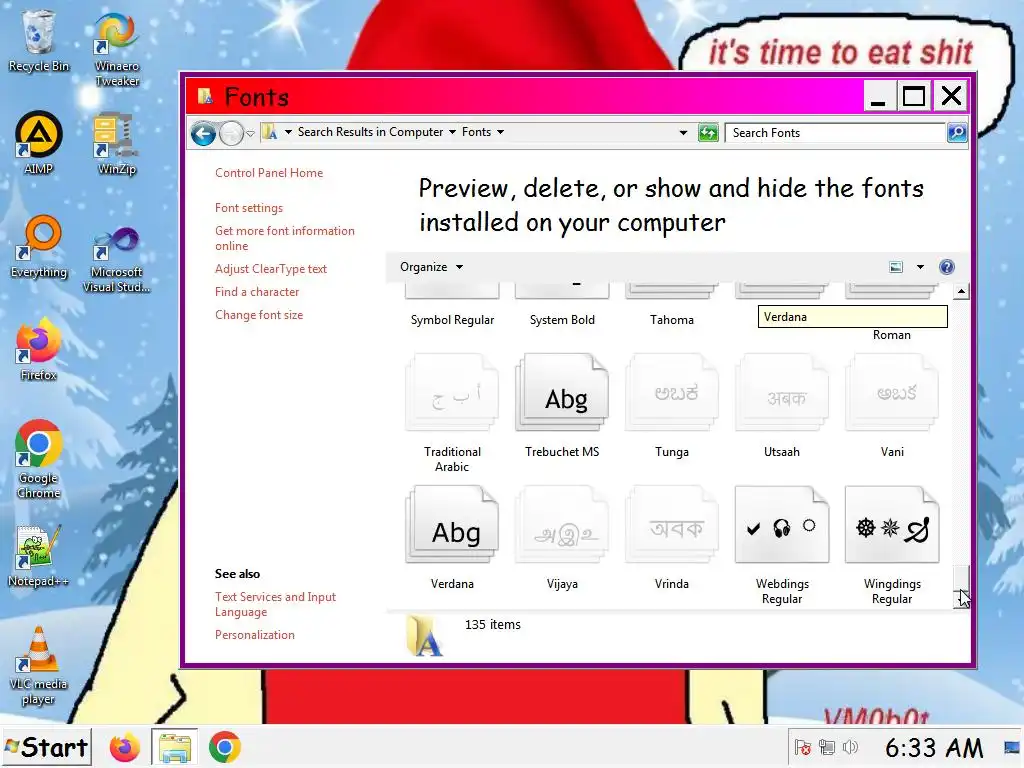Screen dimensions: 1024x768
Task: Open Notepad++ desktop shortcut
Action: 39,556
